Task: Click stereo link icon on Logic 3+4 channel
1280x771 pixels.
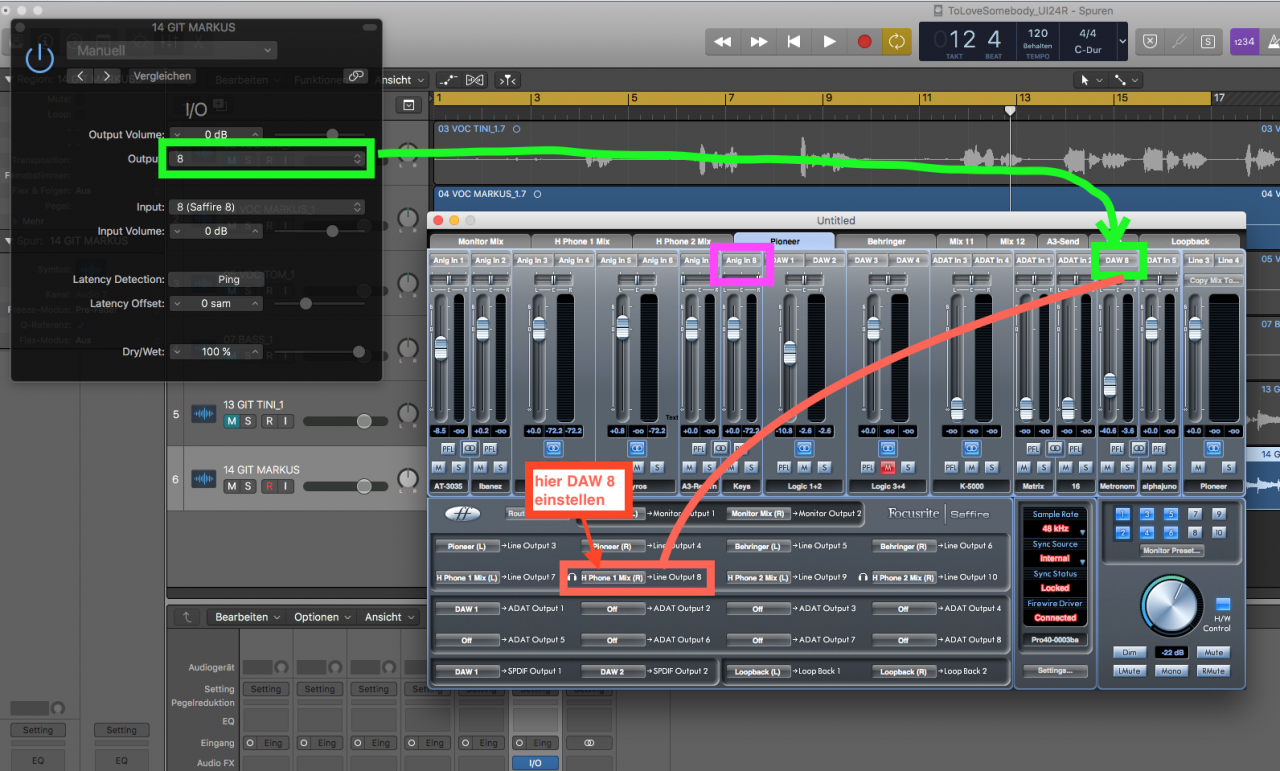Action: click(x=888, y=448)
